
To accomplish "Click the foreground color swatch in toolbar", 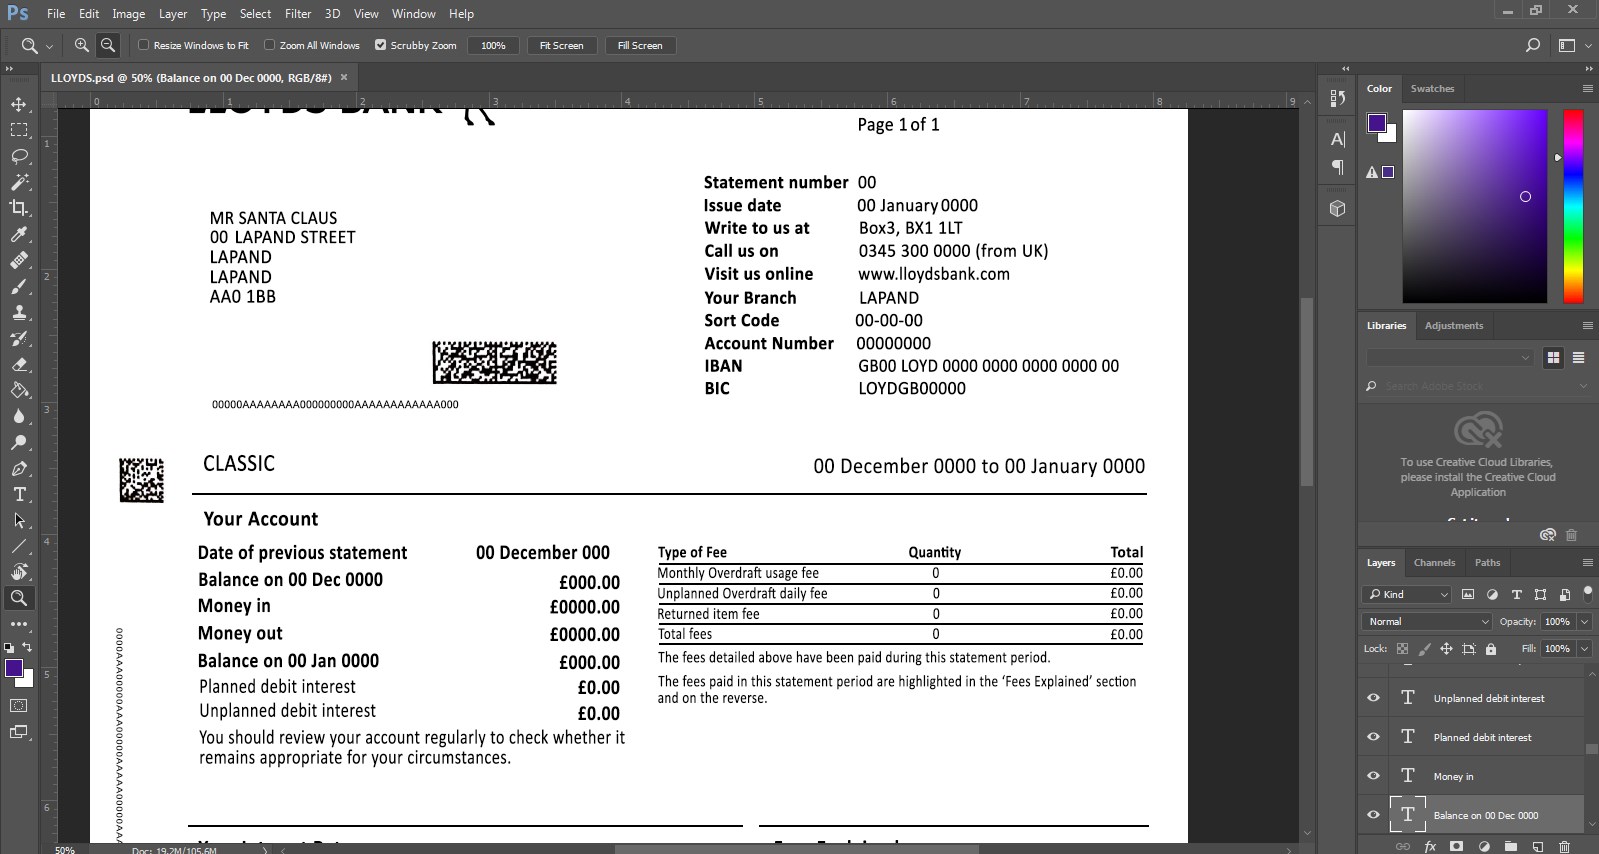I will (14, 669).
